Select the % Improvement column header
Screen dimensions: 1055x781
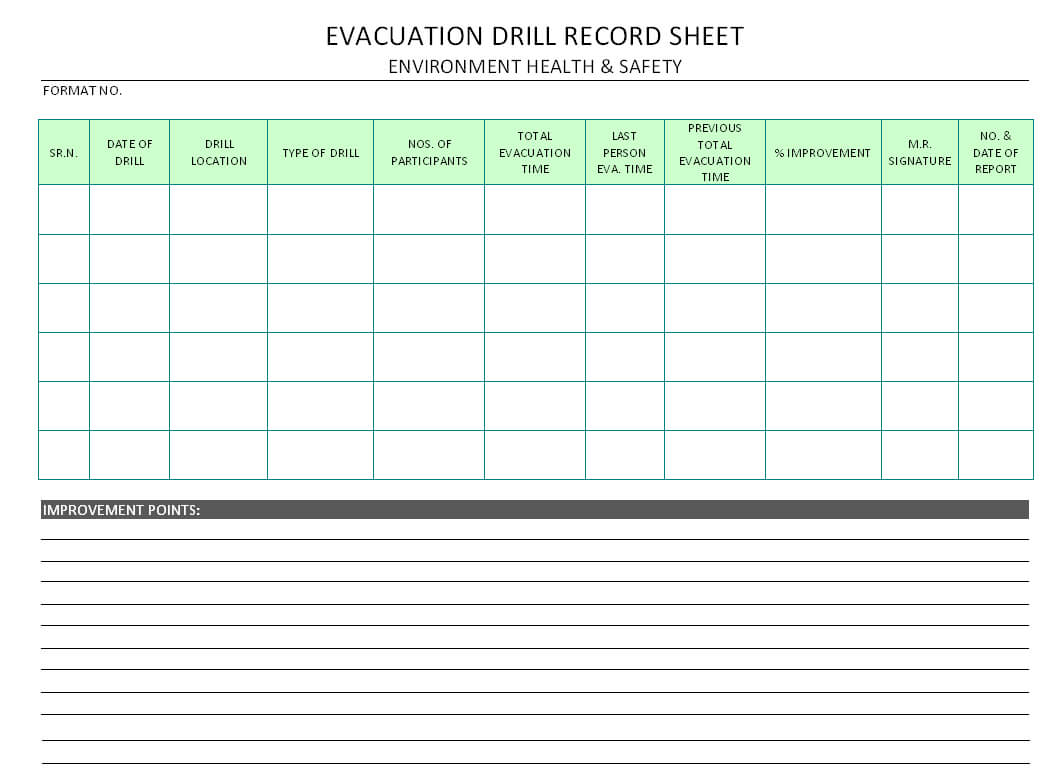[x=823, y=153]
